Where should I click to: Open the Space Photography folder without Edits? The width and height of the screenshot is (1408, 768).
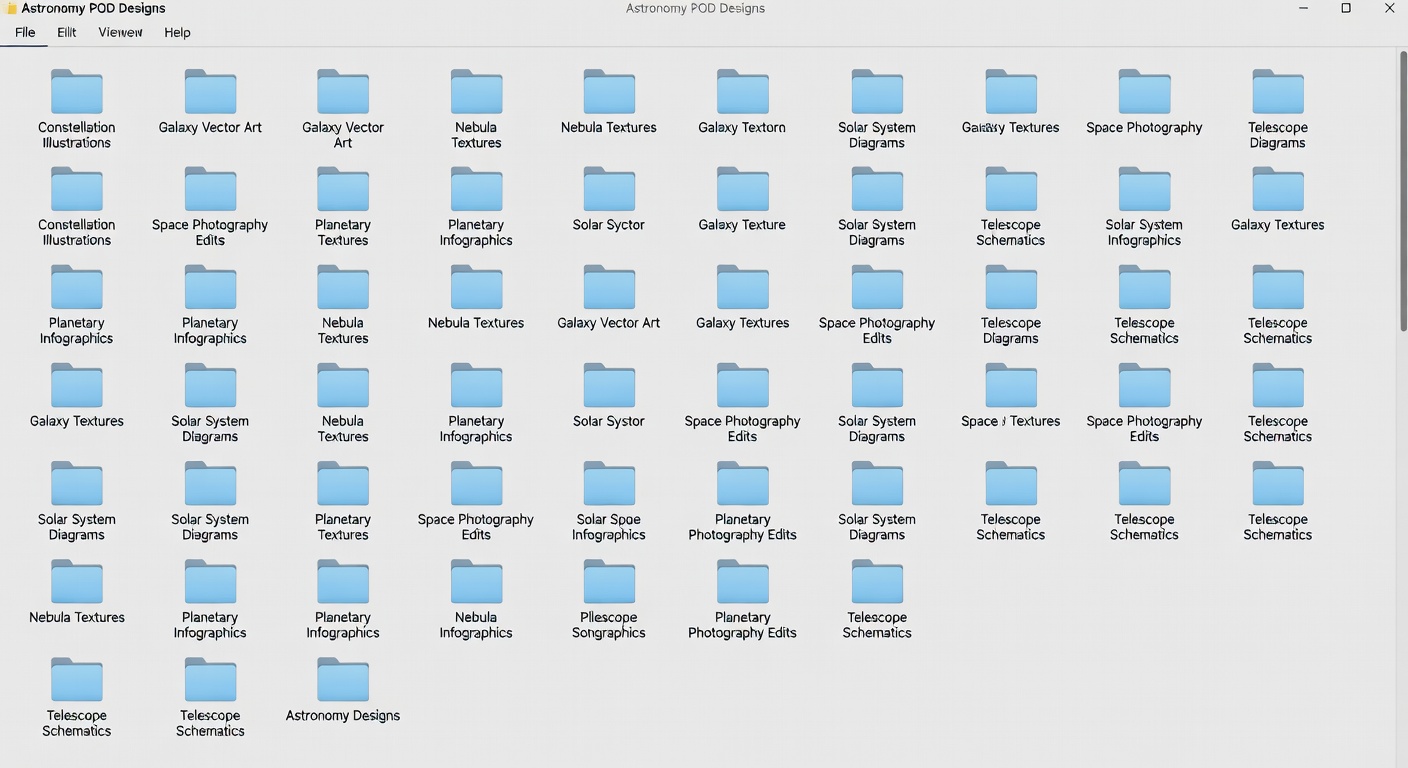[x=1144, y=101]
